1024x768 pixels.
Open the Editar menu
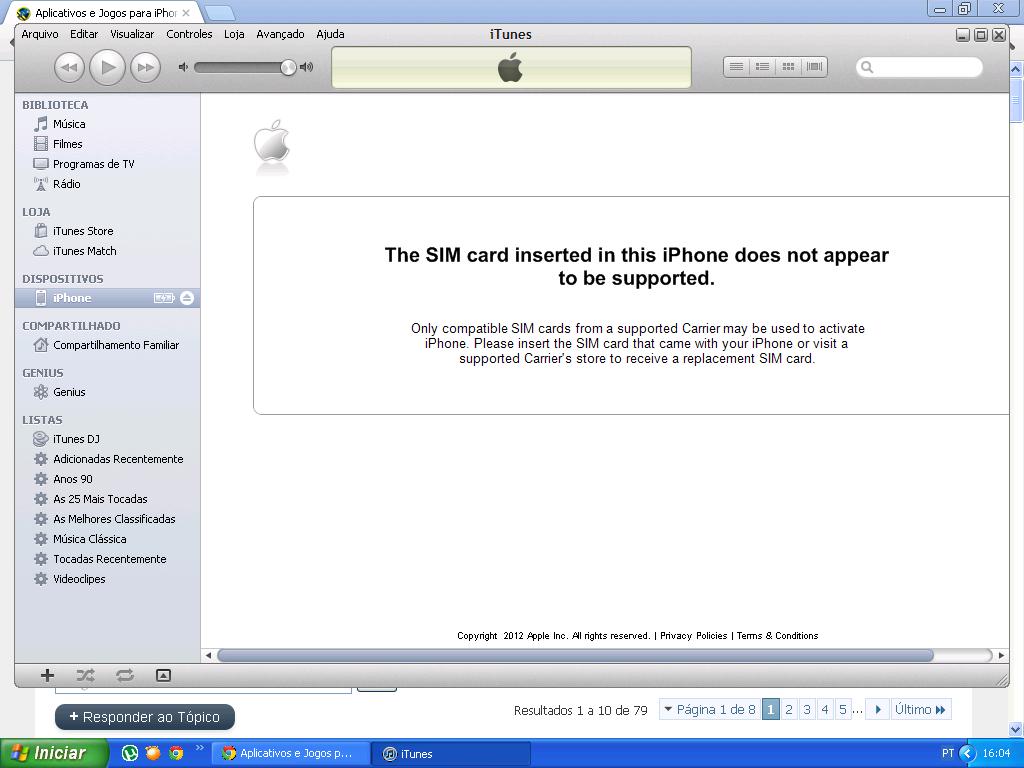84,34
